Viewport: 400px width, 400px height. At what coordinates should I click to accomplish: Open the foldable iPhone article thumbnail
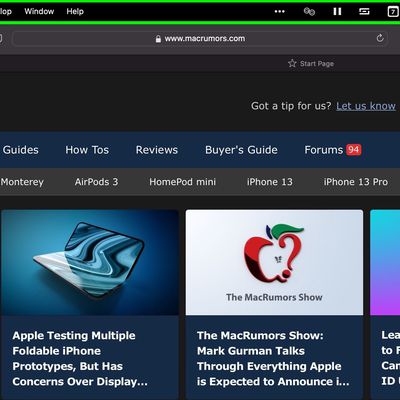[90, 262]
